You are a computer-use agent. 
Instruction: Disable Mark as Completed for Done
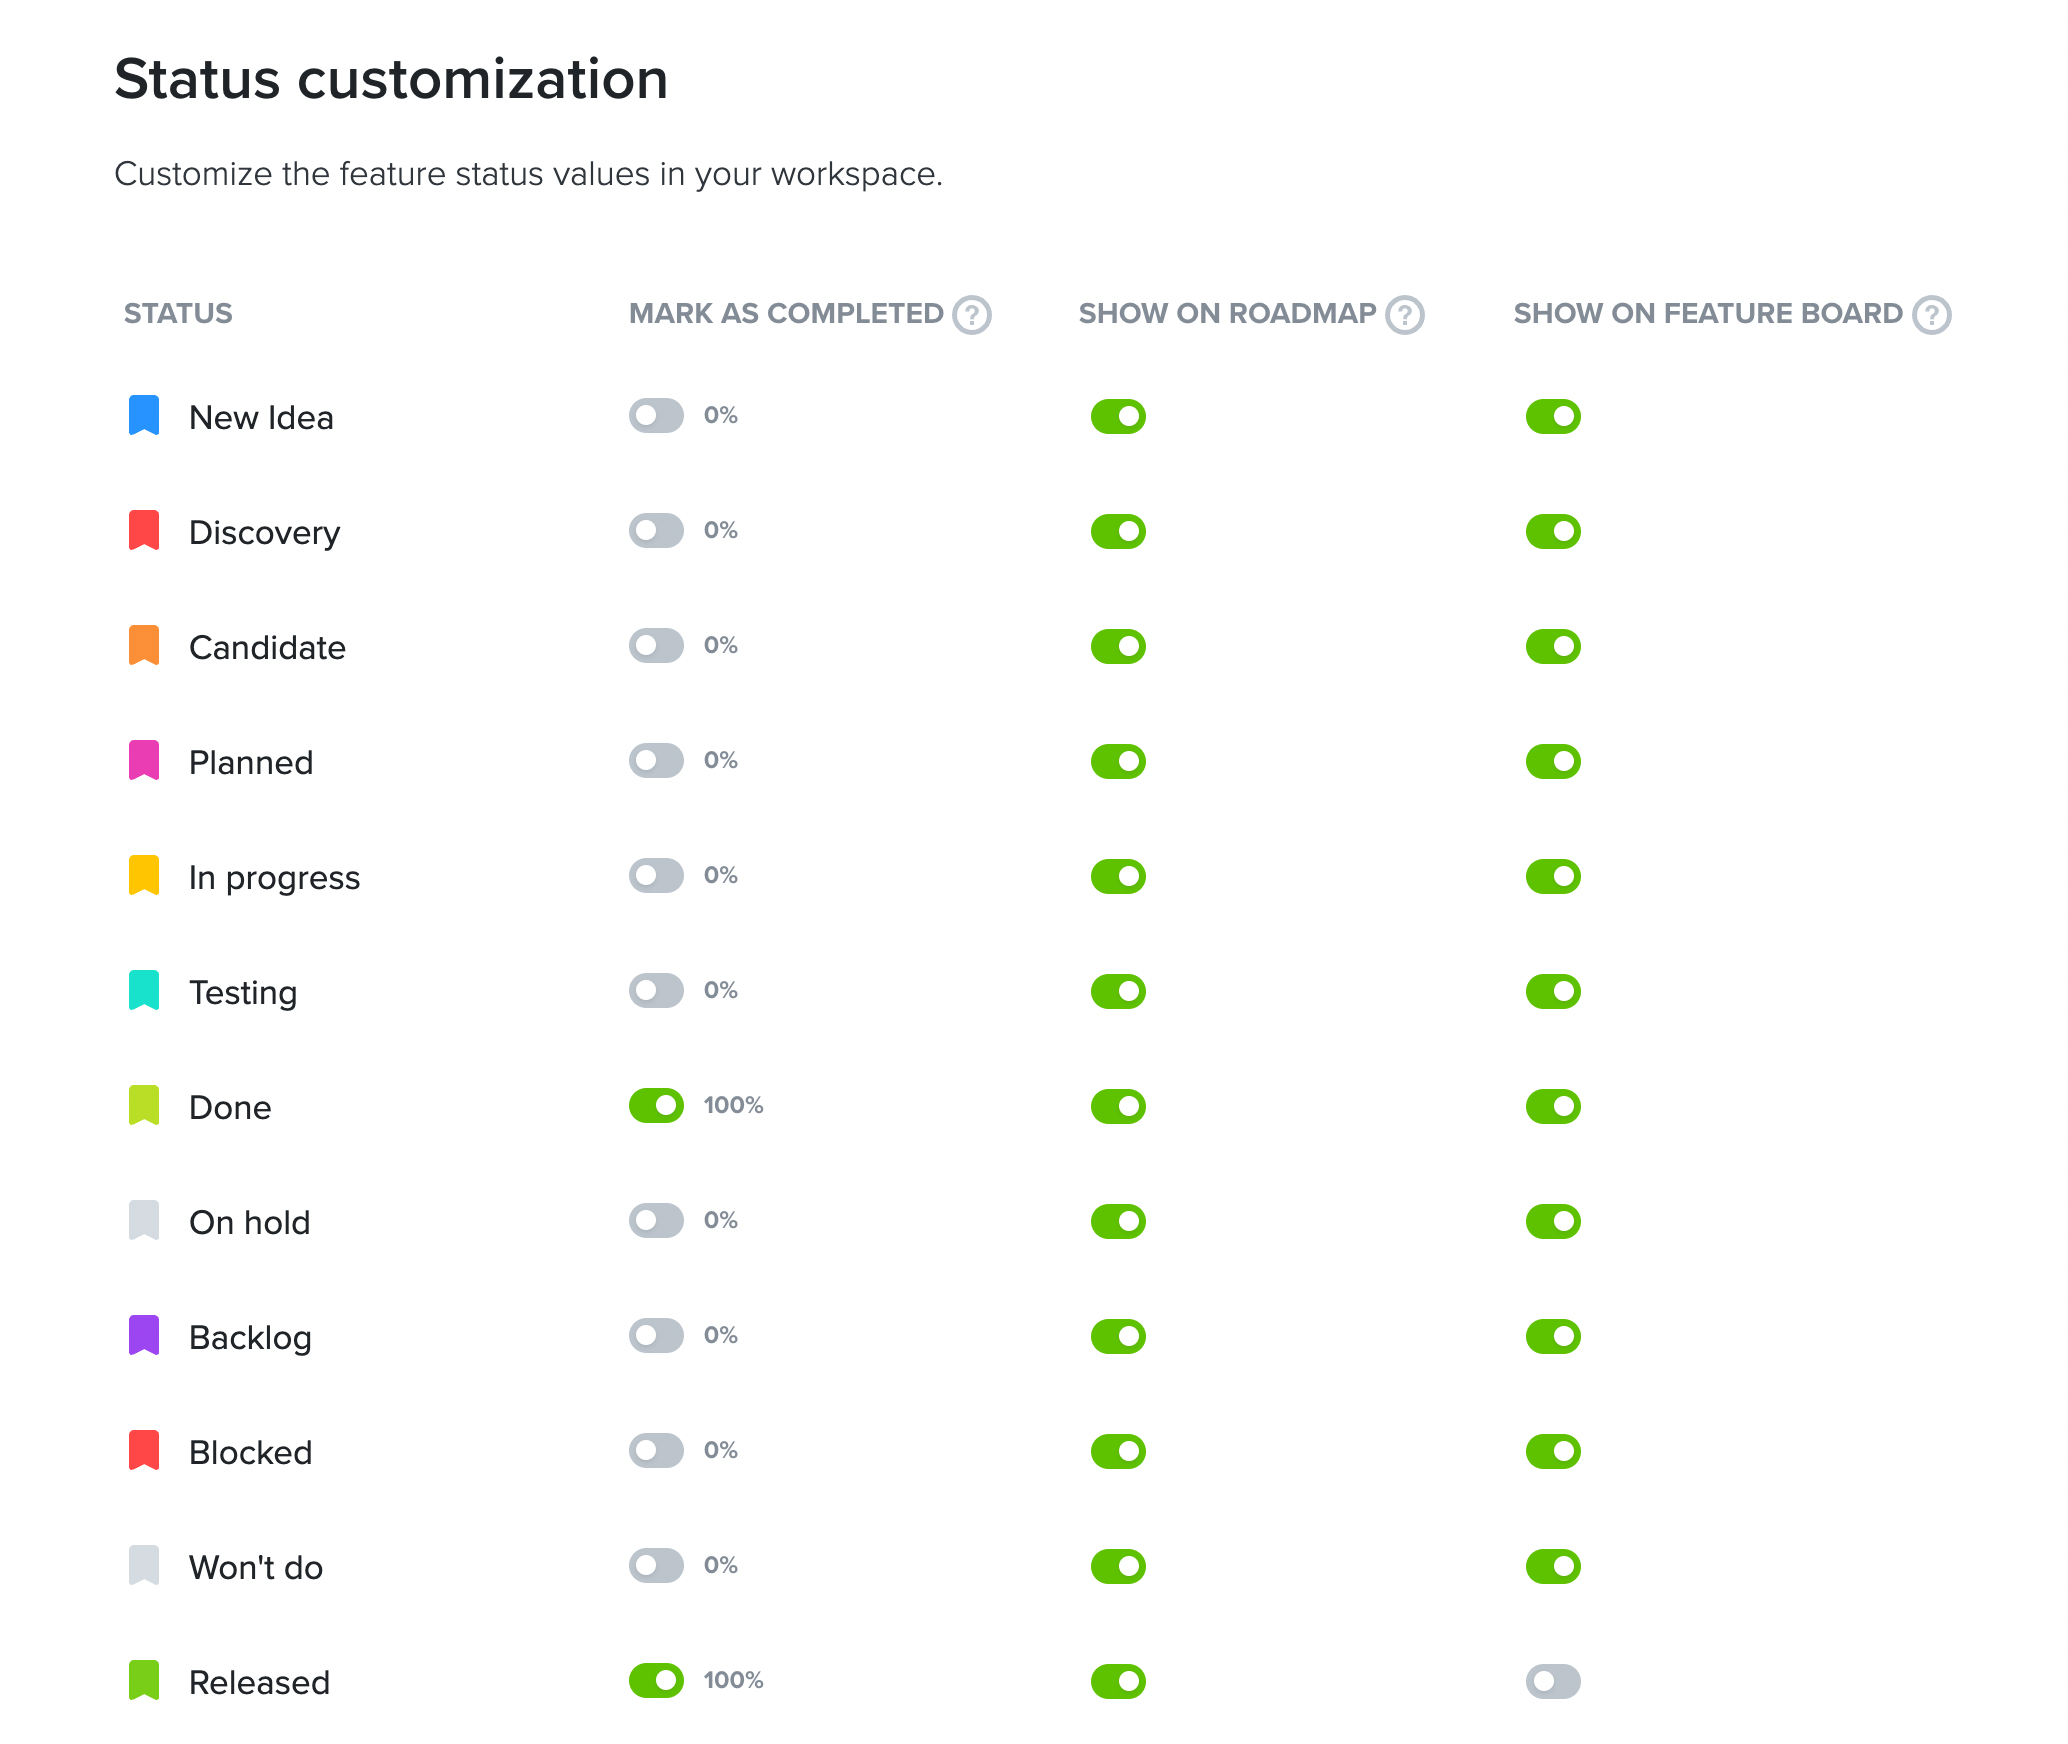[x=656, y=1106]
